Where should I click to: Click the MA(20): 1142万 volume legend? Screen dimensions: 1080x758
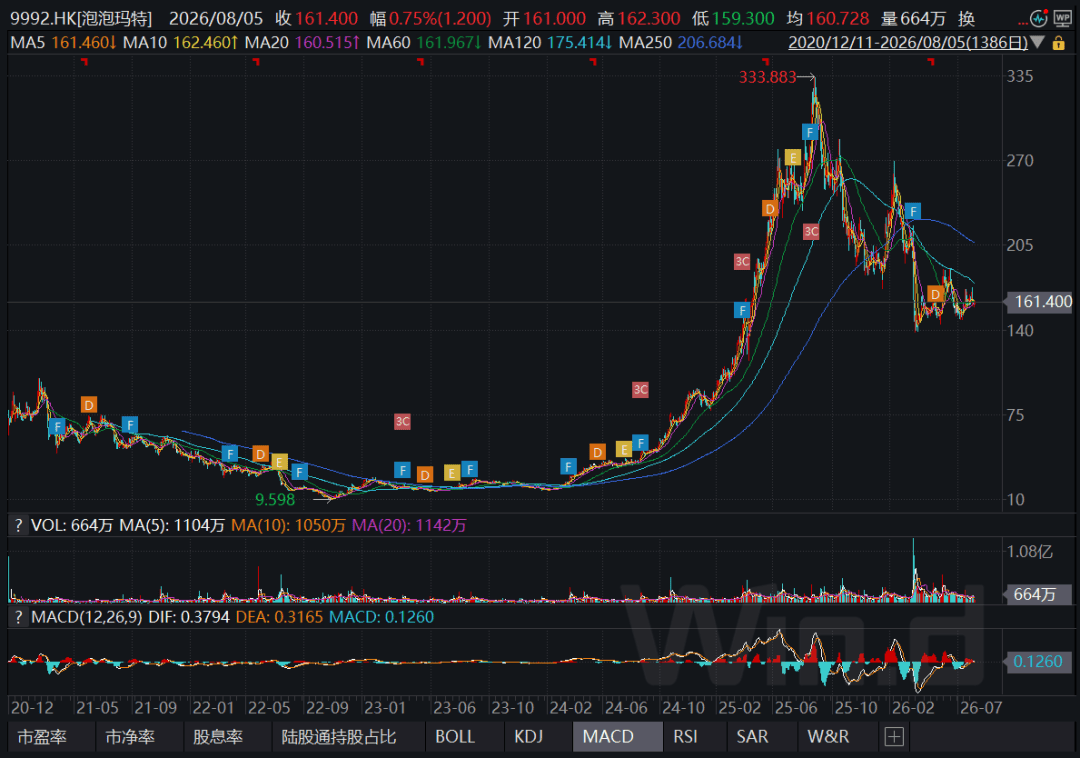coord(409,525)
